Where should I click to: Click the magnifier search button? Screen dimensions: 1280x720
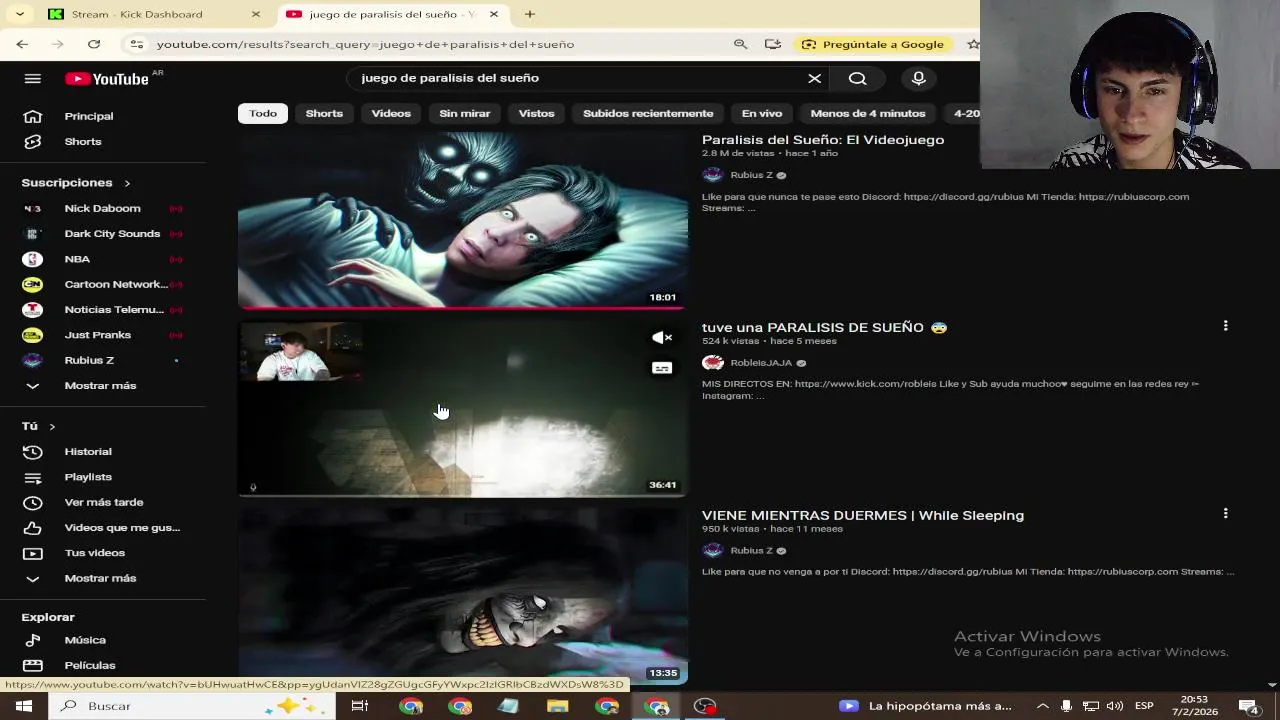click(x=858, y=78)
